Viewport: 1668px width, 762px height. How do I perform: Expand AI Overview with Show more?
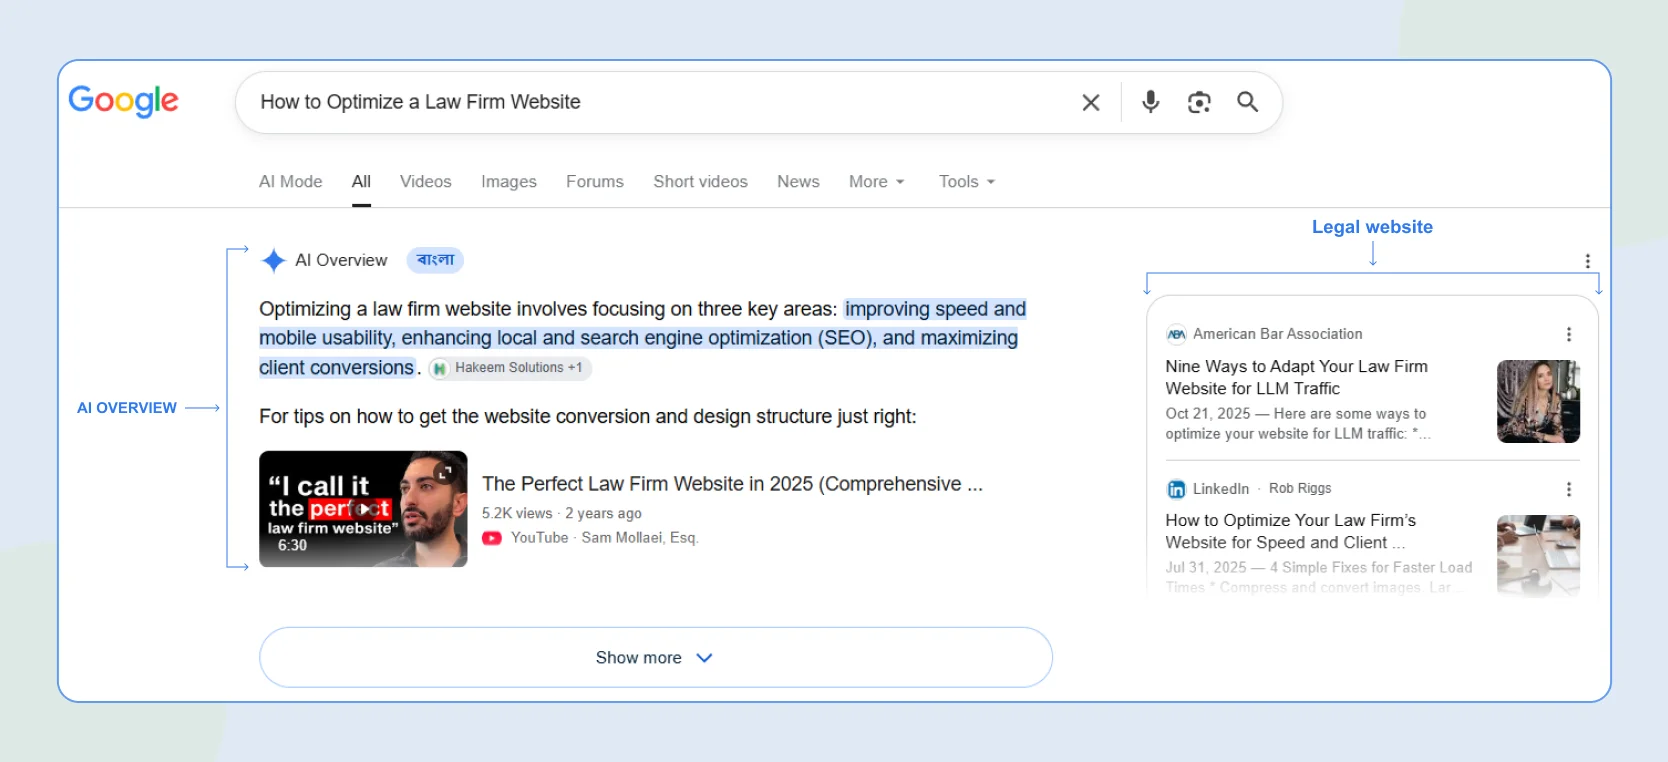(656, 657)
